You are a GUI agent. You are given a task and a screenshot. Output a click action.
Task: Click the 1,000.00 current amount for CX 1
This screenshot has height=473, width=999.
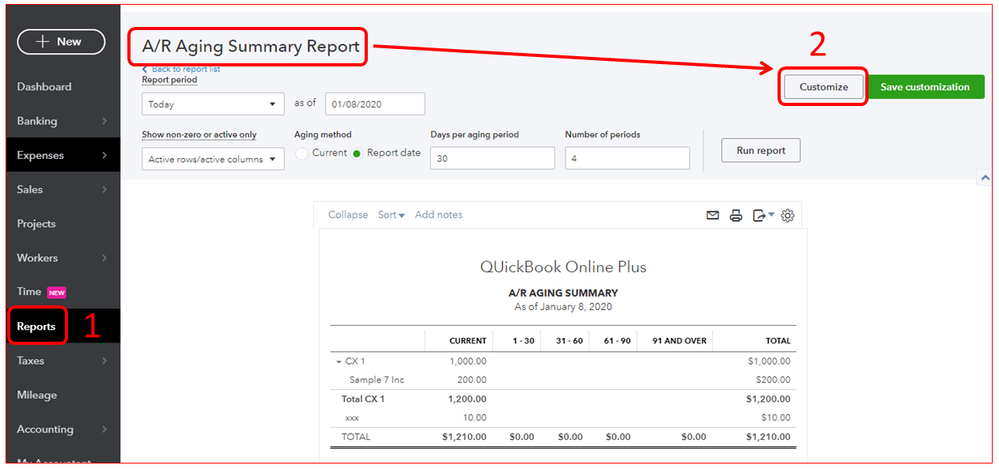[468, 361]
